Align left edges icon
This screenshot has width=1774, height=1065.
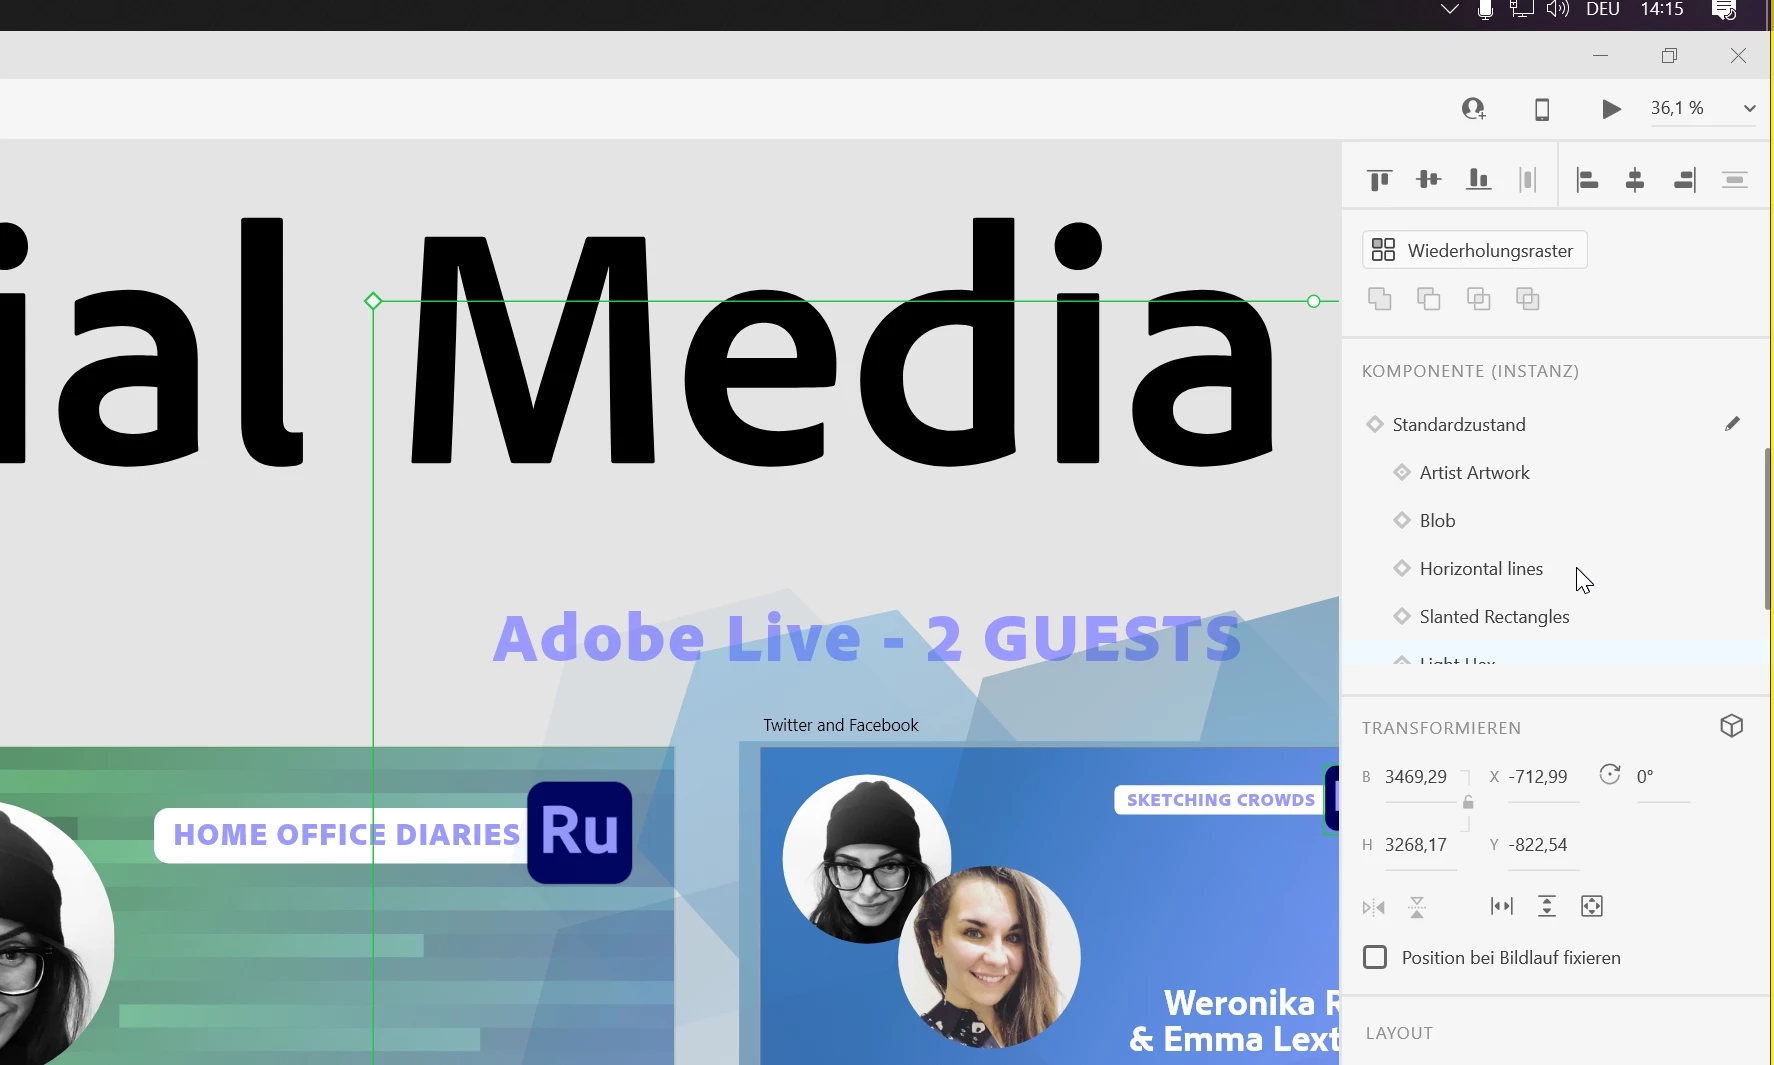(1587, 180)
